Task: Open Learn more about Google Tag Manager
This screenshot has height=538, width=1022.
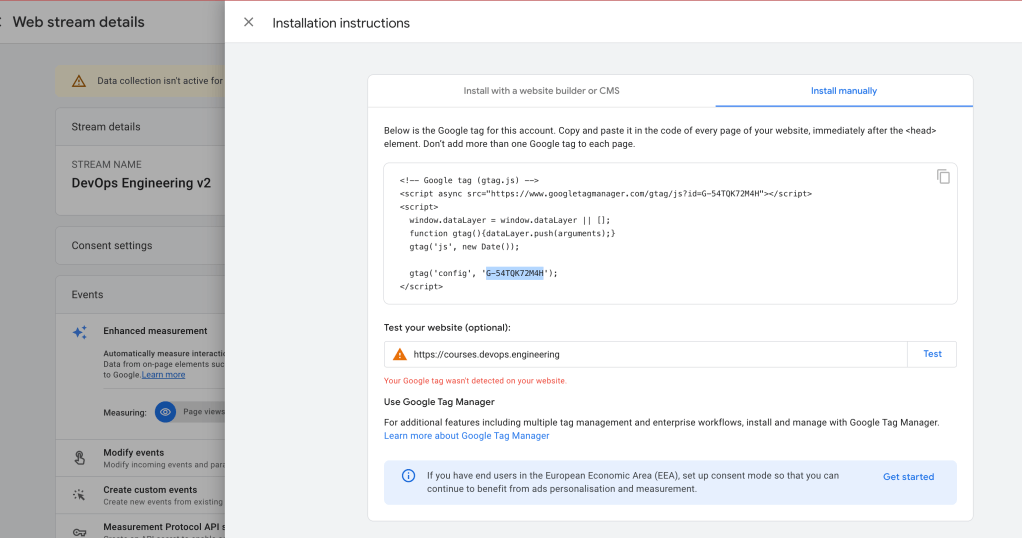Action: tap(466, 436)
